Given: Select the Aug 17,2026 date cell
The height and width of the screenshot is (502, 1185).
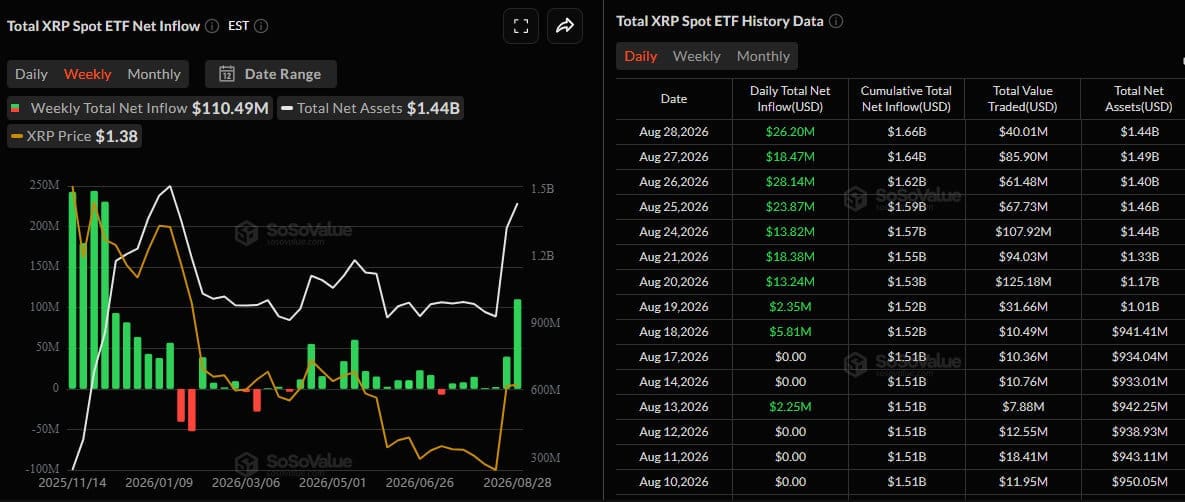Looking at the screenshot, I should tap(674, 356).
